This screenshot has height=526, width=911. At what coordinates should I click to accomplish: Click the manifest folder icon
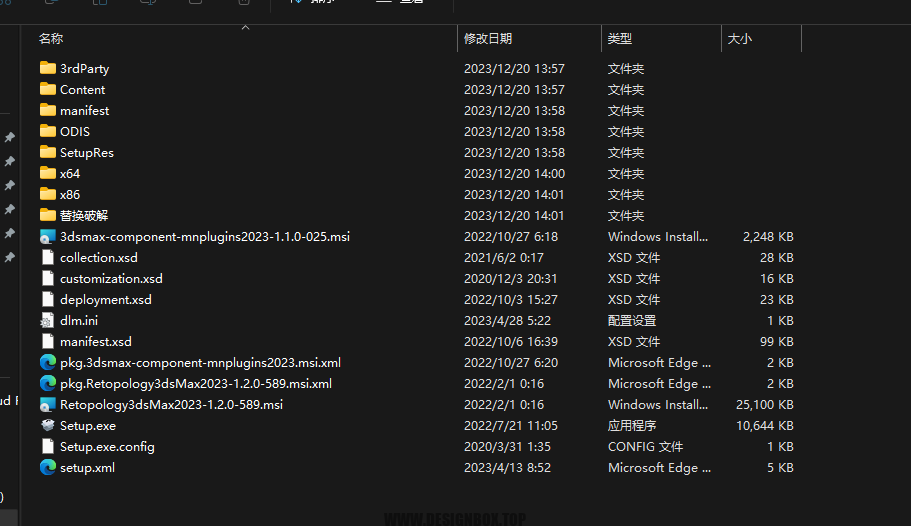tap(48, 110)
